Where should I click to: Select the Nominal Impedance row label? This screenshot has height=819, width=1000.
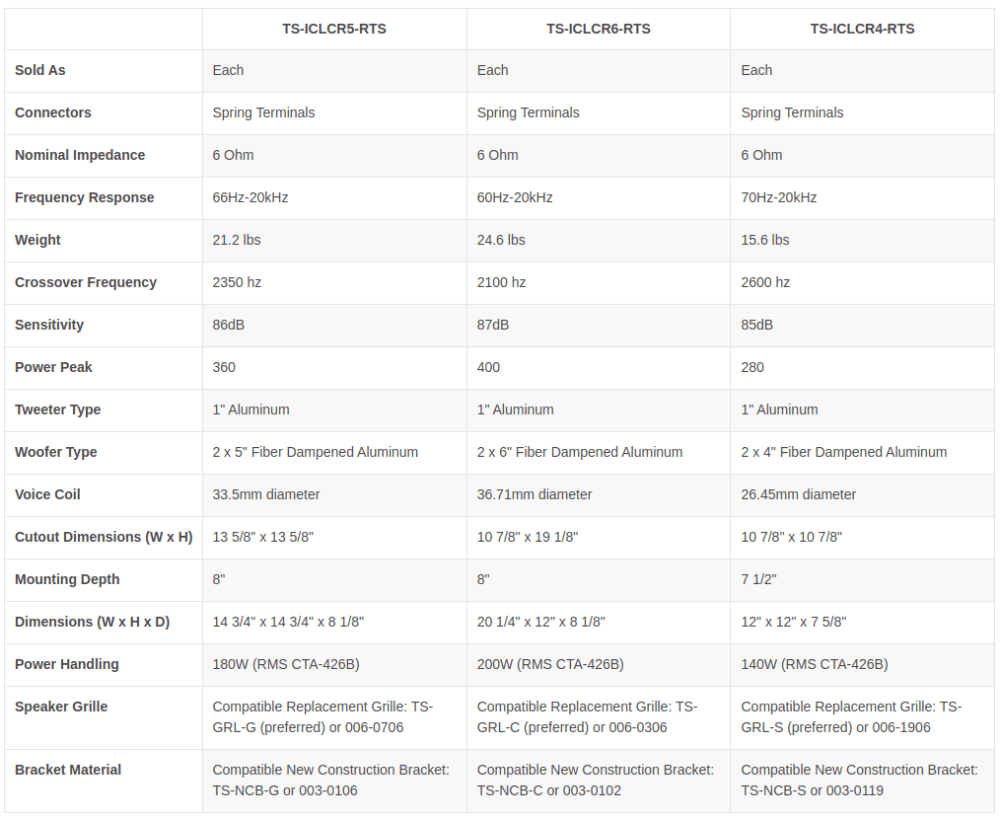point(80,155)
